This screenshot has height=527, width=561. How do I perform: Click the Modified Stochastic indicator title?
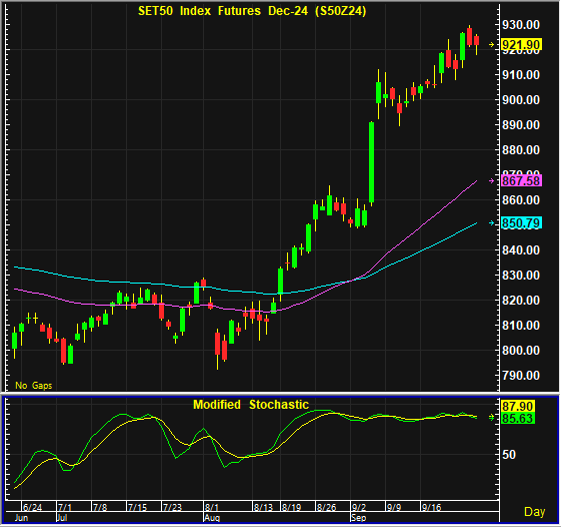click(251, 405)
